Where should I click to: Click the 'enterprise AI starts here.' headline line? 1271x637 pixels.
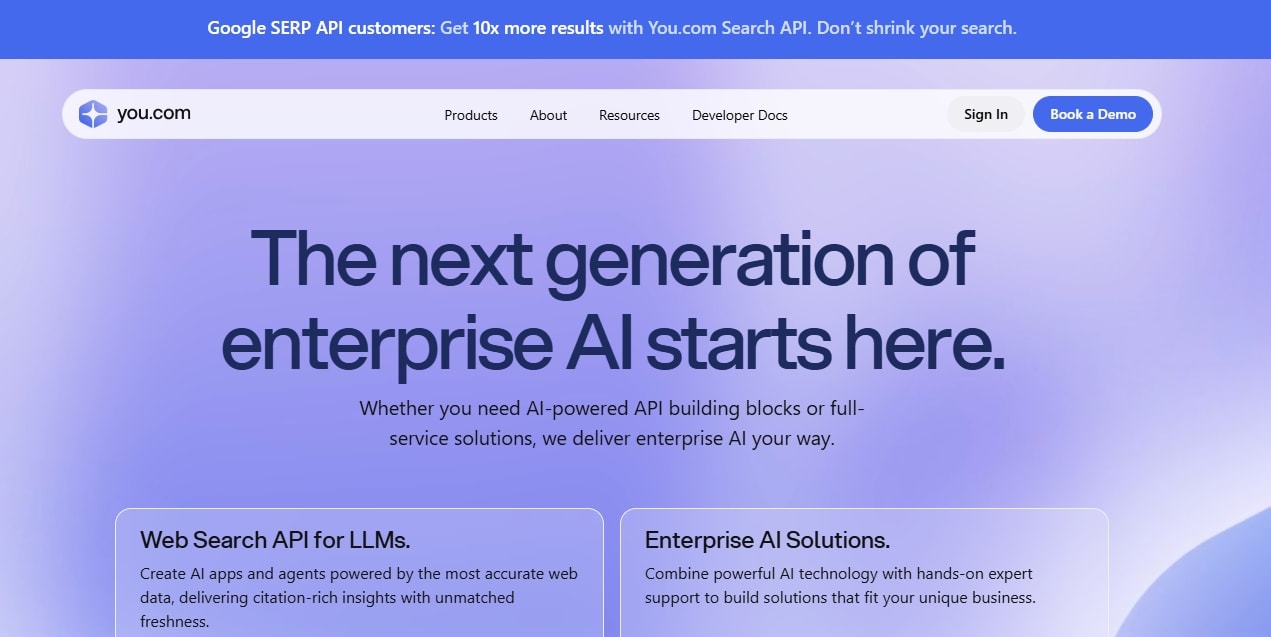click(x=612, y=344)
